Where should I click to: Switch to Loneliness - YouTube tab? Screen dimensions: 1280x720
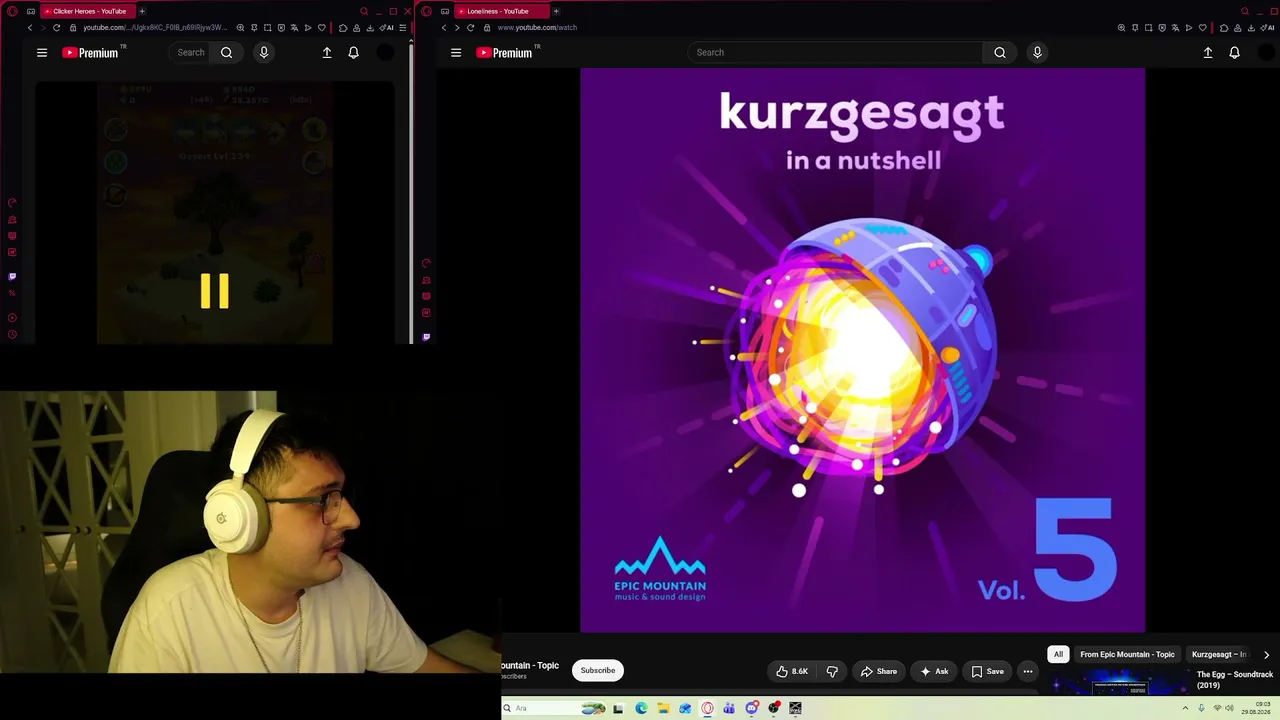click(x=502, y=11)
